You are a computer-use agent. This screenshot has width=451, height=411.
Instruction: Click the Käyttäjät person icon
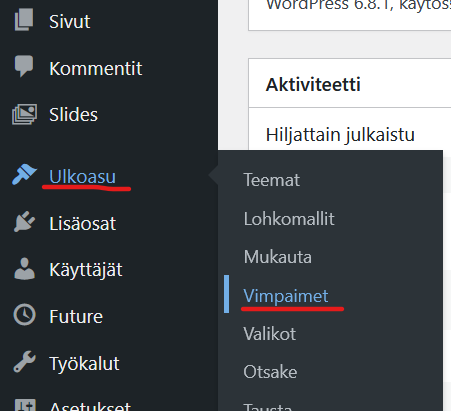[24, 268]
